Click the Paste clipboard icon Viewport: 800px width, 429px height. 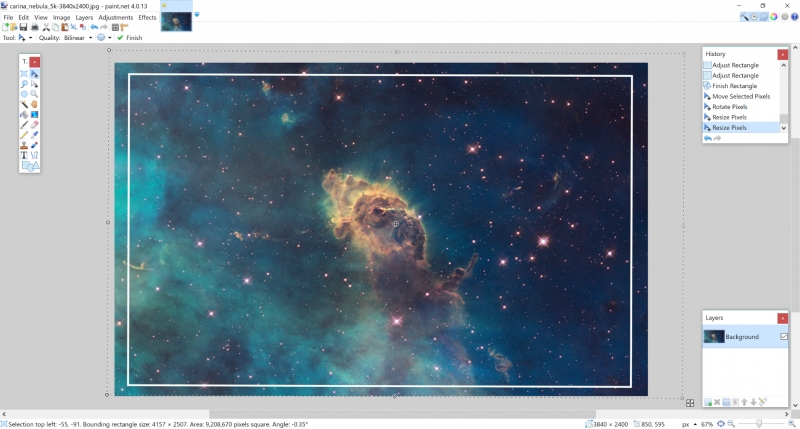pos(65,27)
